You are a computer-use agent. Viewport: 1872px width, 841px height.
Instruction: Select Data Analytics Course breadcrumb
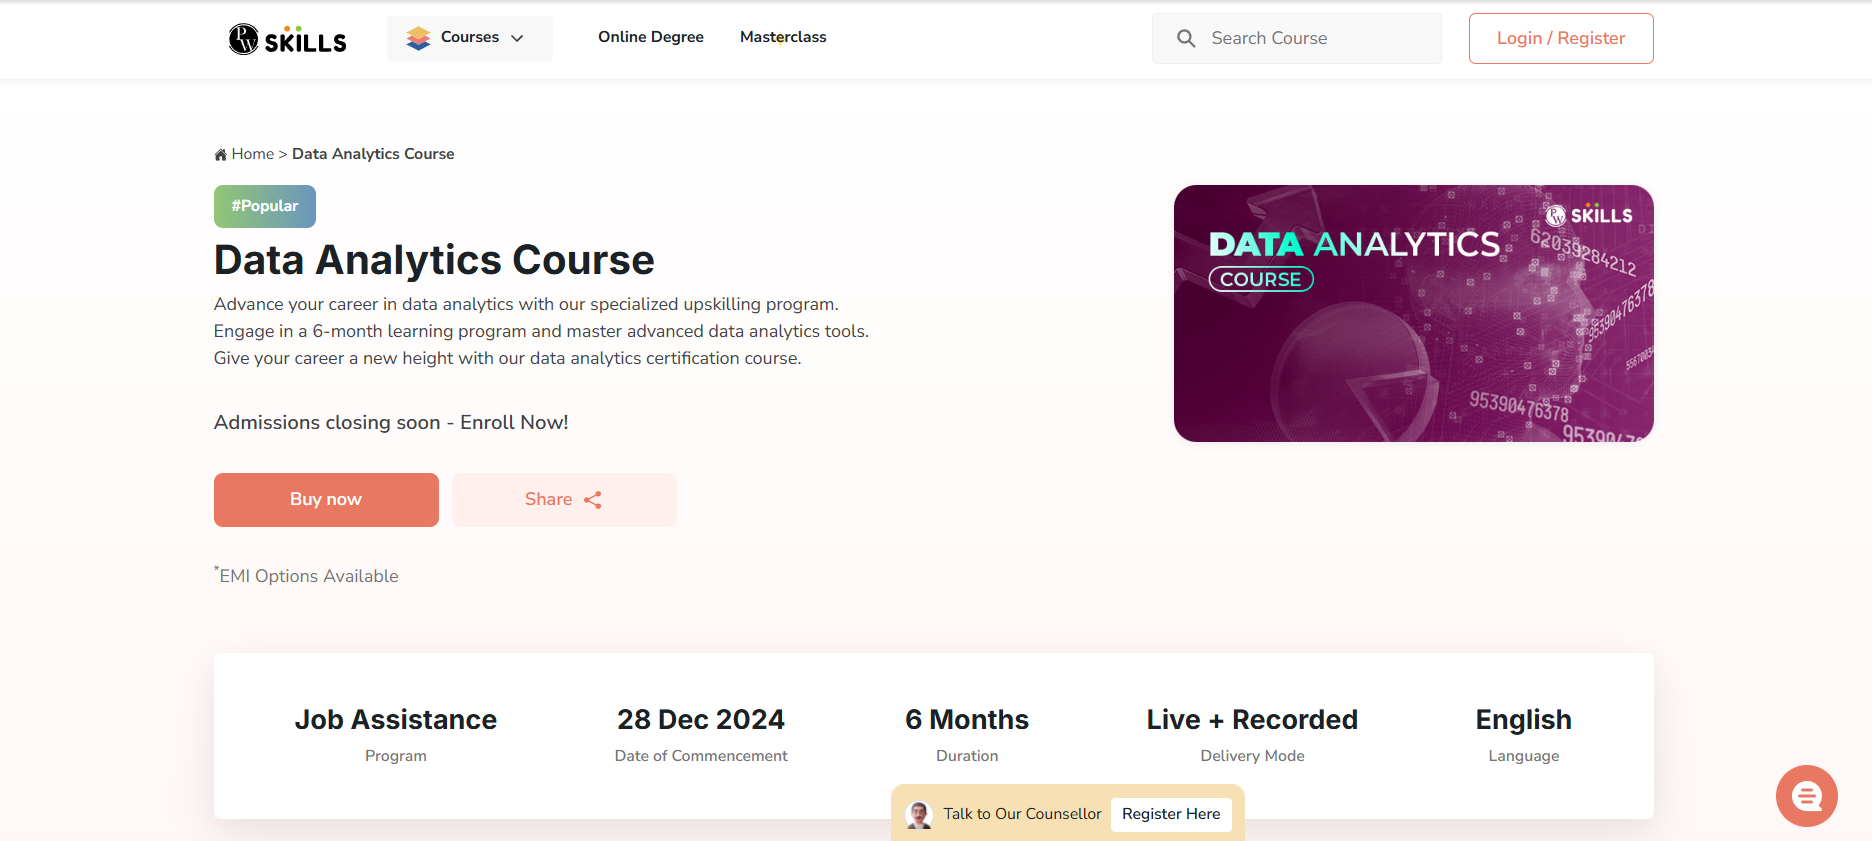[x=373, y=154]
